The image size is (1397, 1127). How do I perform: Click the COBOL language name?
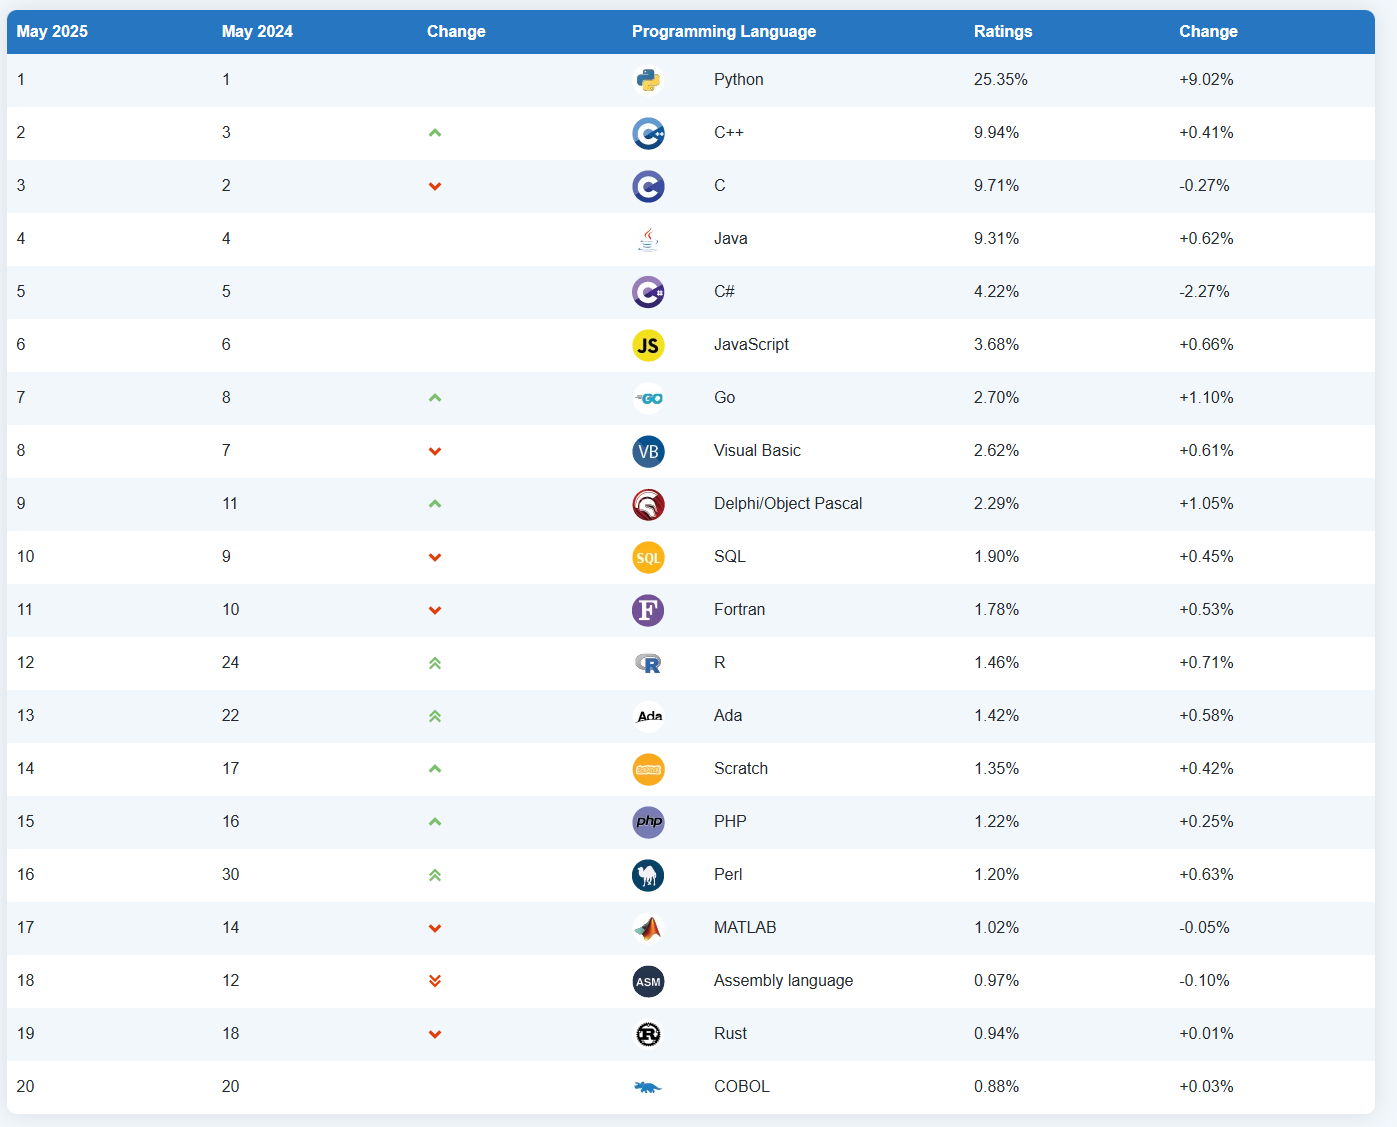[x=741, y=1087]
